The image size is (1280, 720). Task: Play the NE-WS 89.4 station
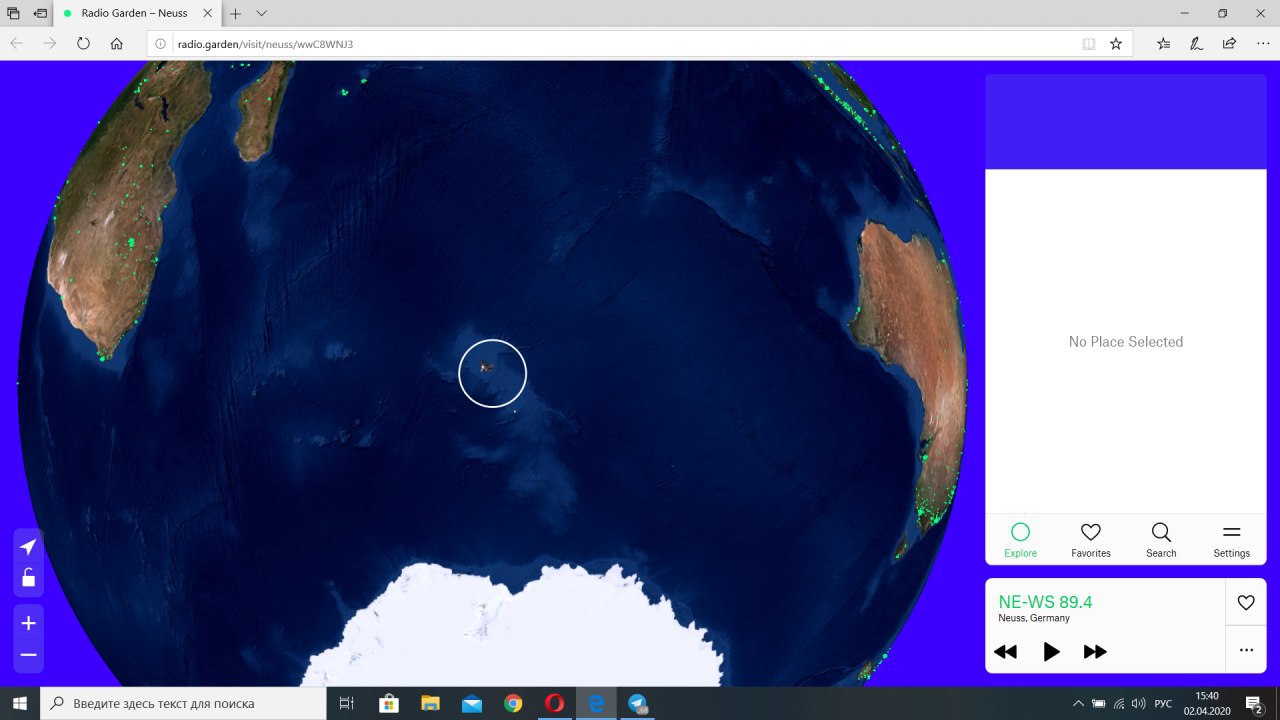(x=1051, y=652)
